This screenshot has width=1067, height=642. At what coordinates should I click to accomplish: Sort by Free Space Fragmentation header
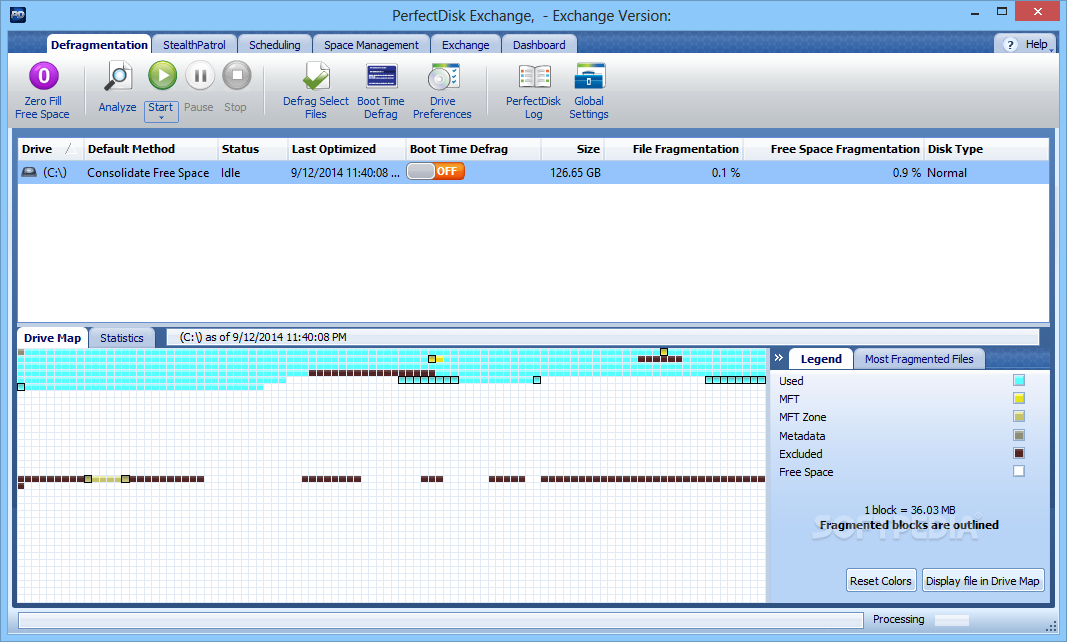(x=834, y=149)
